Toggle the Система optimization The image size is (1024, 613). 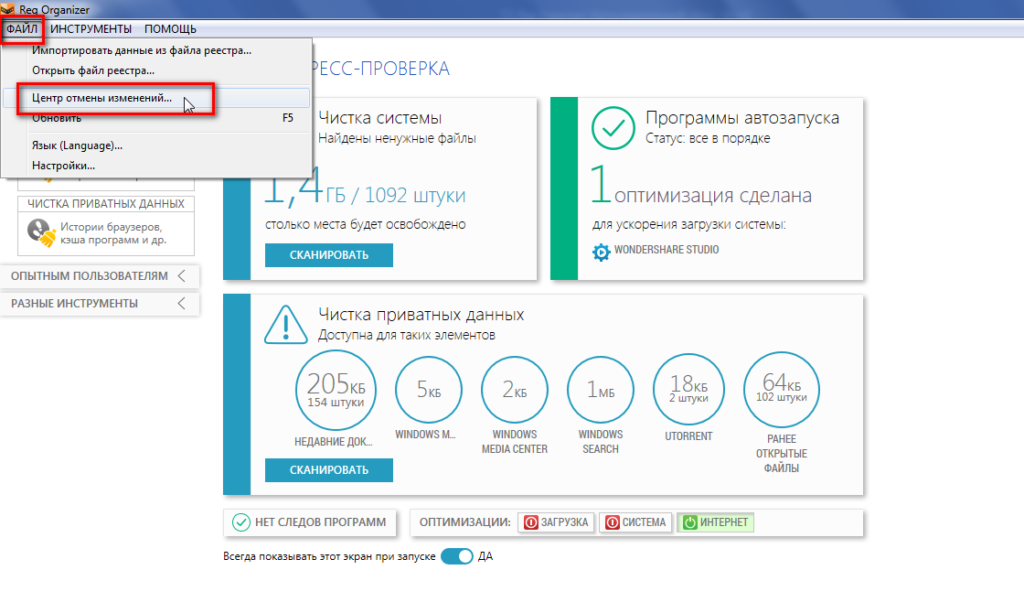tap(635, 522)
